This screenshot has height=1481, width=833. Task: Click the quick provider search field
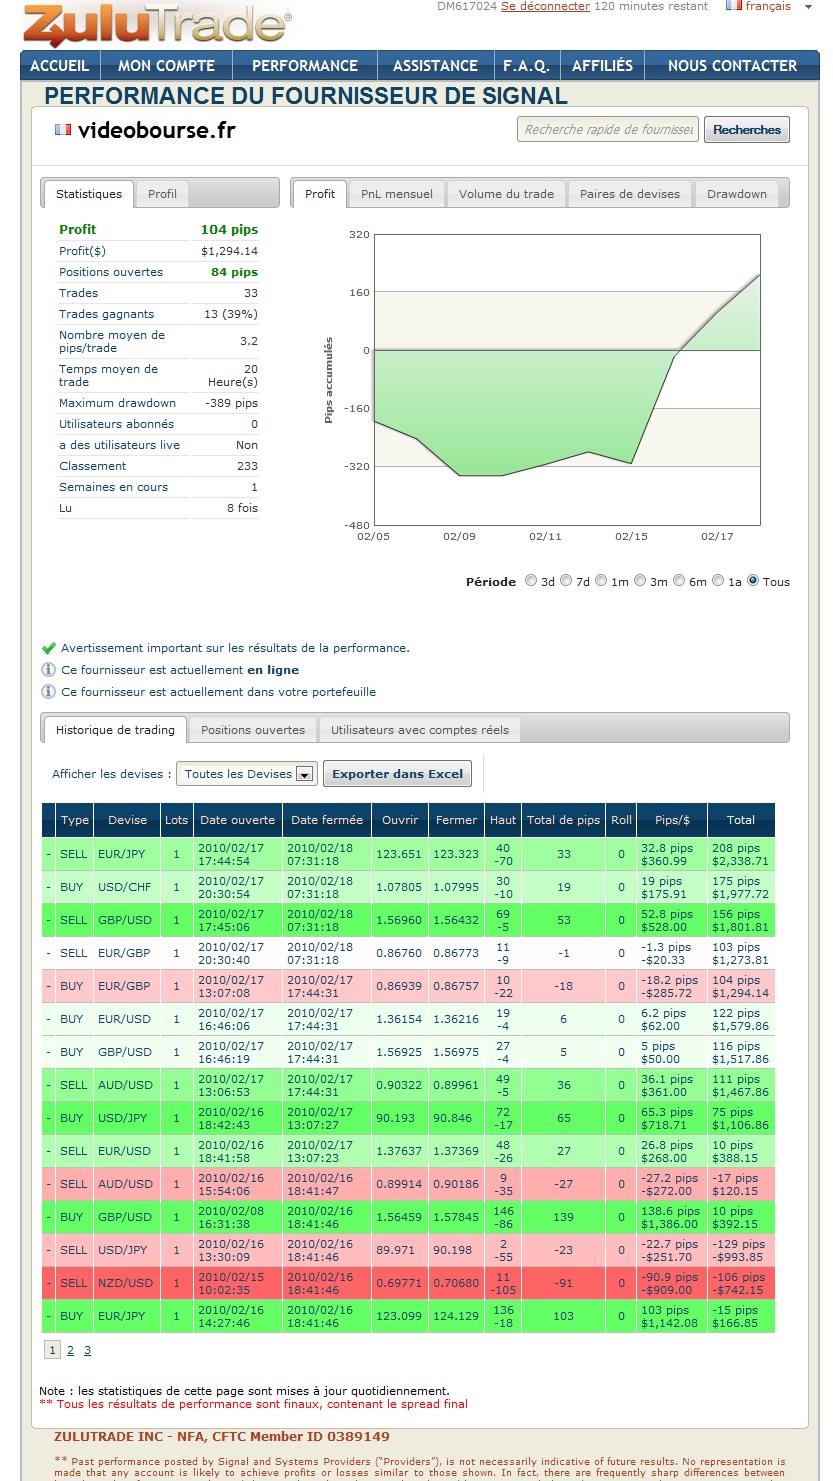pyautogui.click(x=608, y=130)
